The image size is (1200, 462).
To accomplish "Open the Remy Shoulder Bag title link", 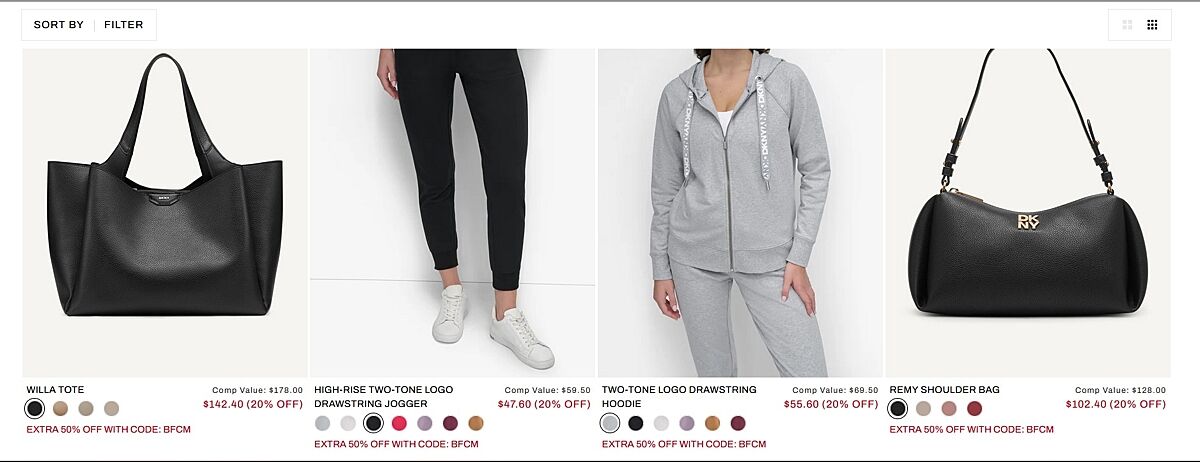I will click(x=945, y=390).
